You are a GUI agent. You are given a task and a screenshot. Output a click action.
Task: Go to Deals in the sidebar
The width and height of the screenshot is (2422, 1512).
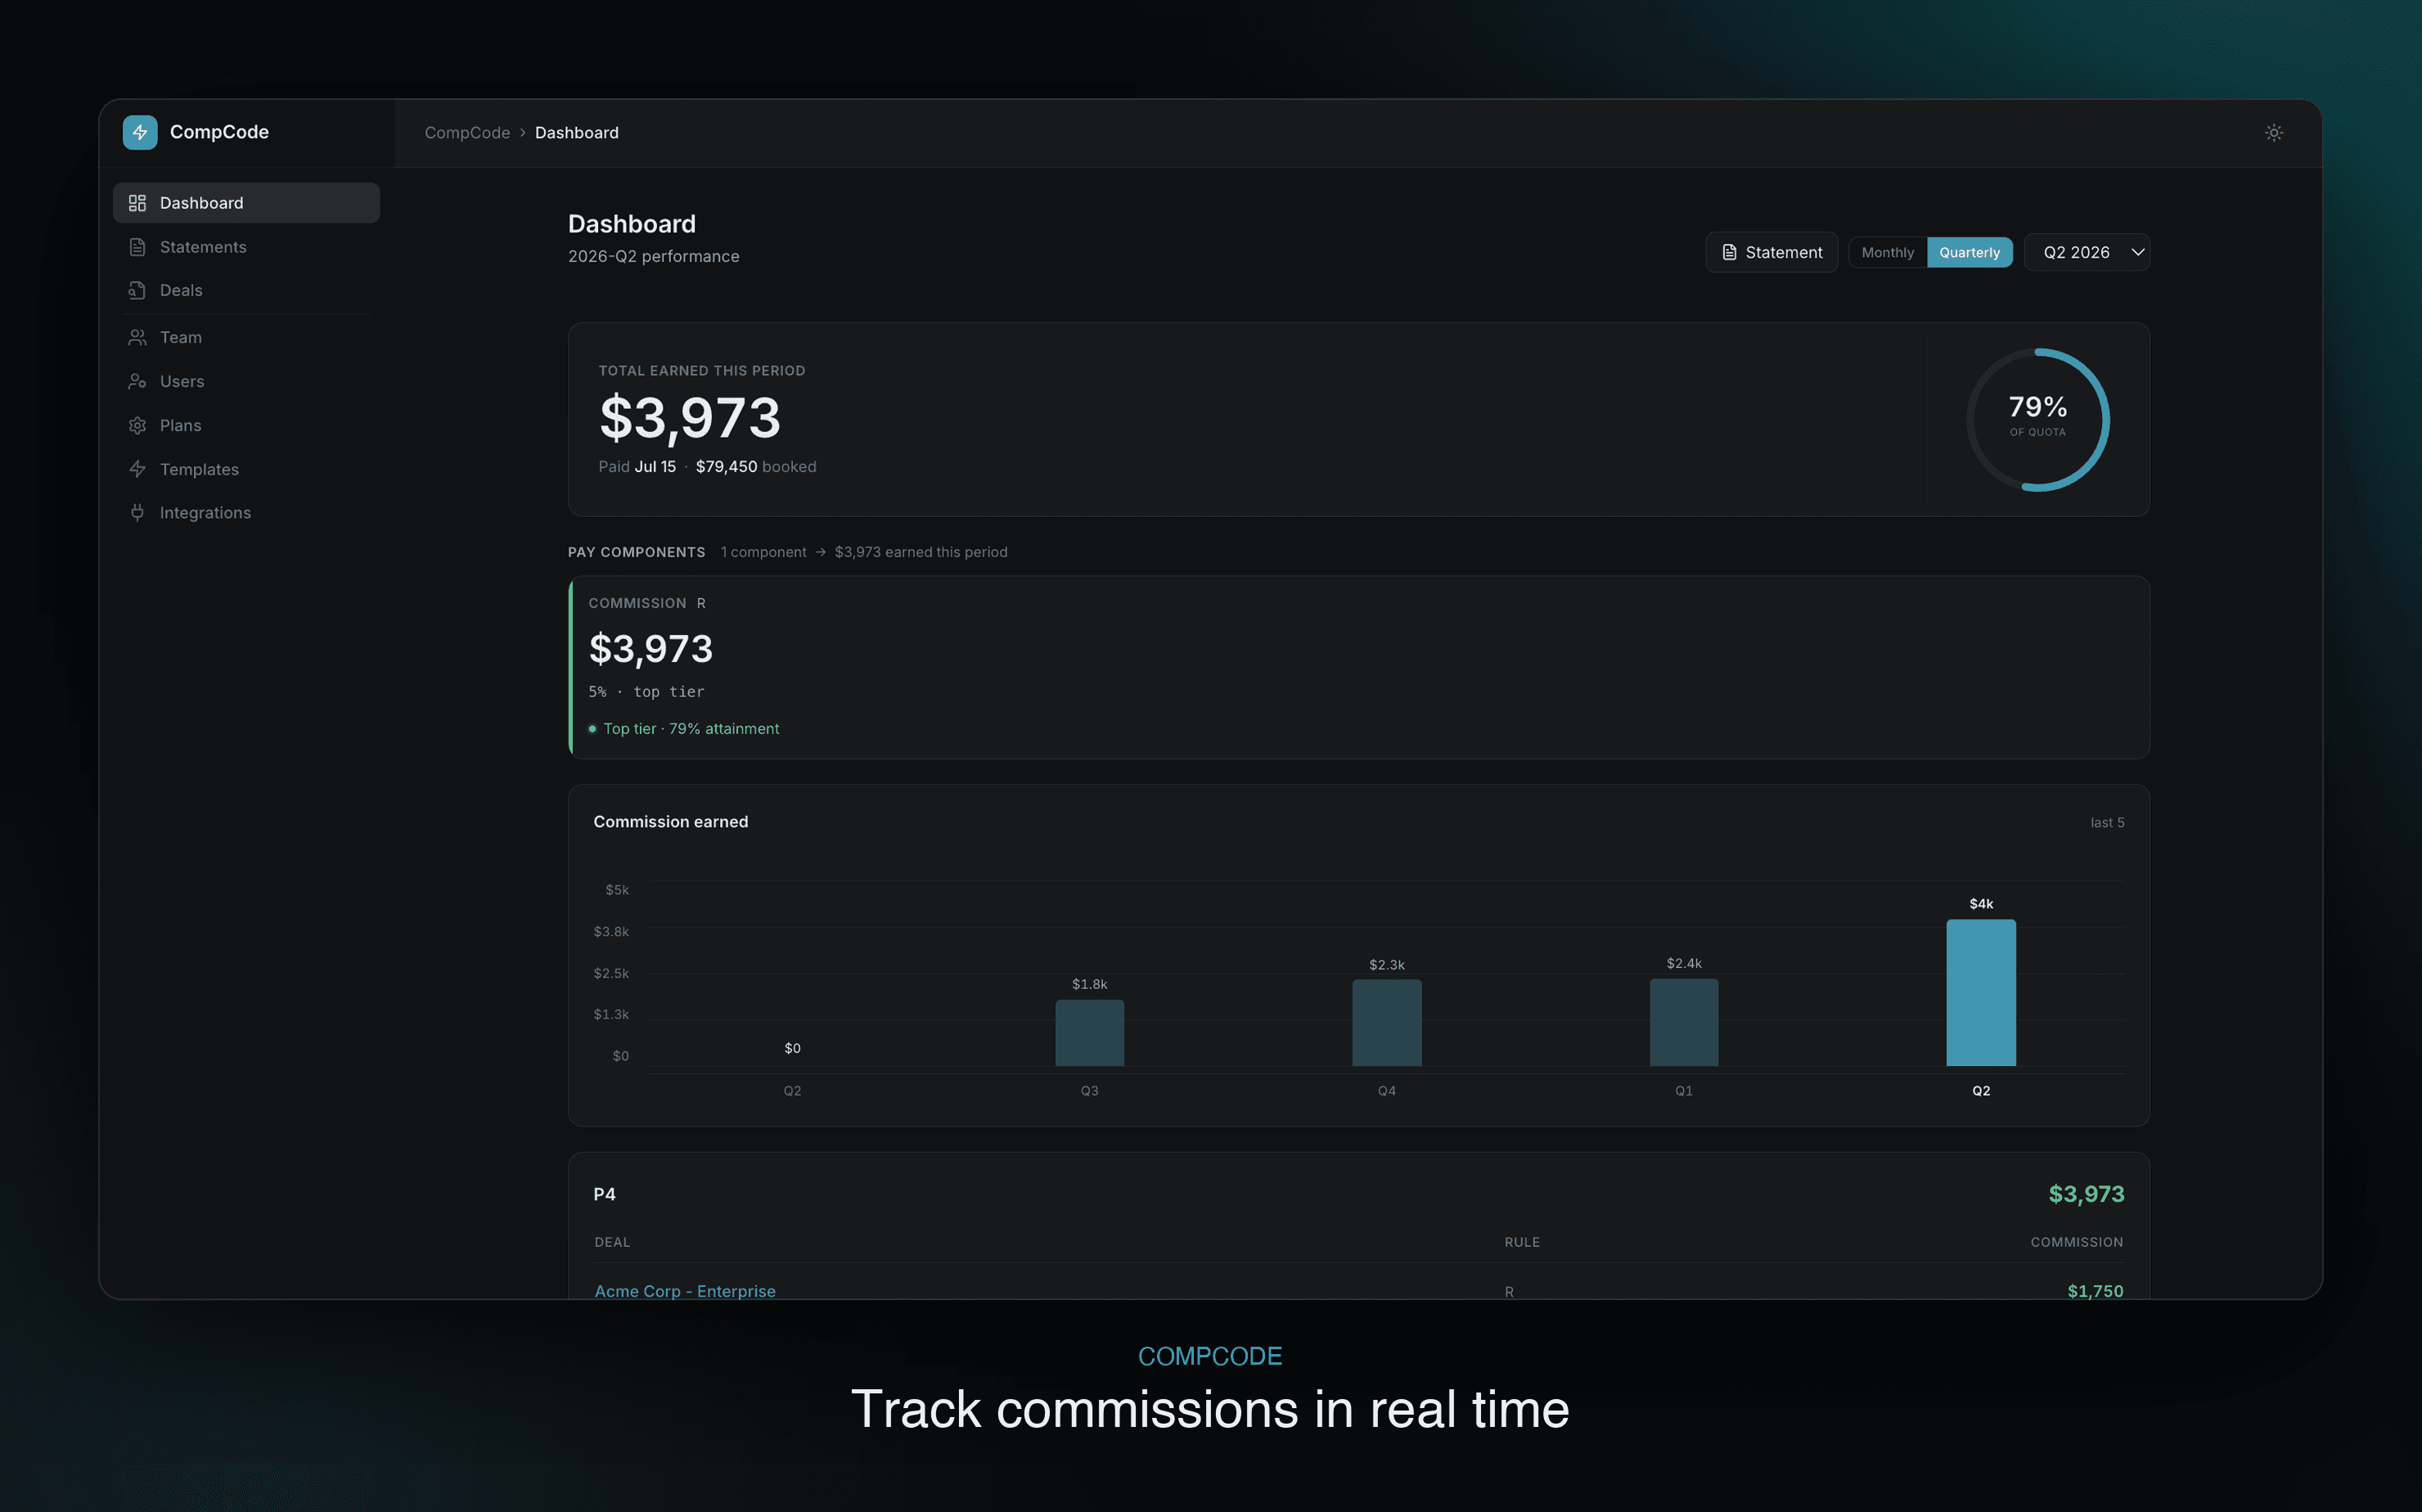click(x=246, y=290)
